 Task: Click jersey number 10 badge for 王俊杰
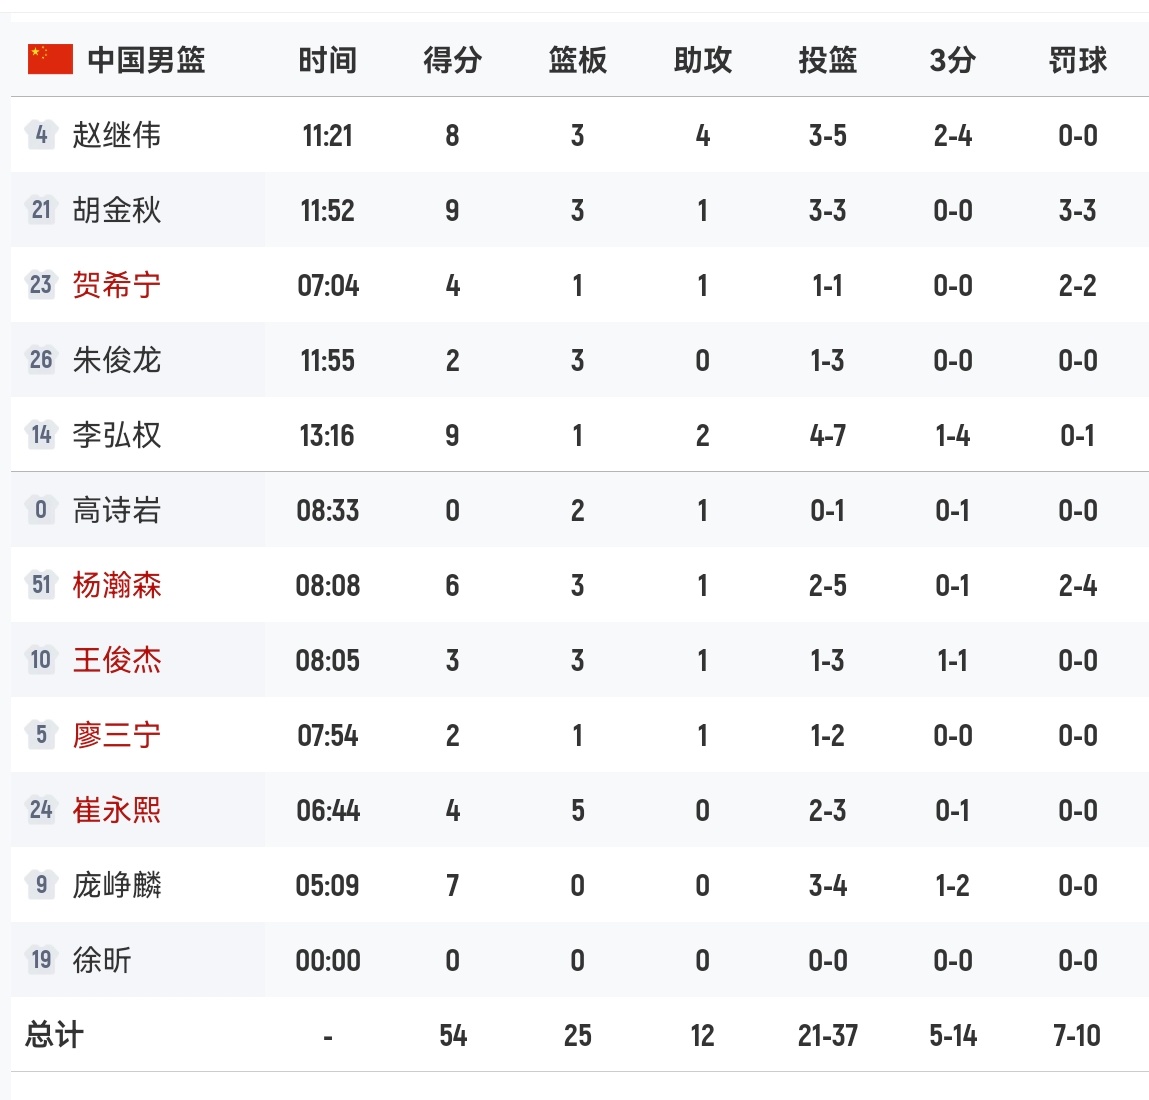41,660
